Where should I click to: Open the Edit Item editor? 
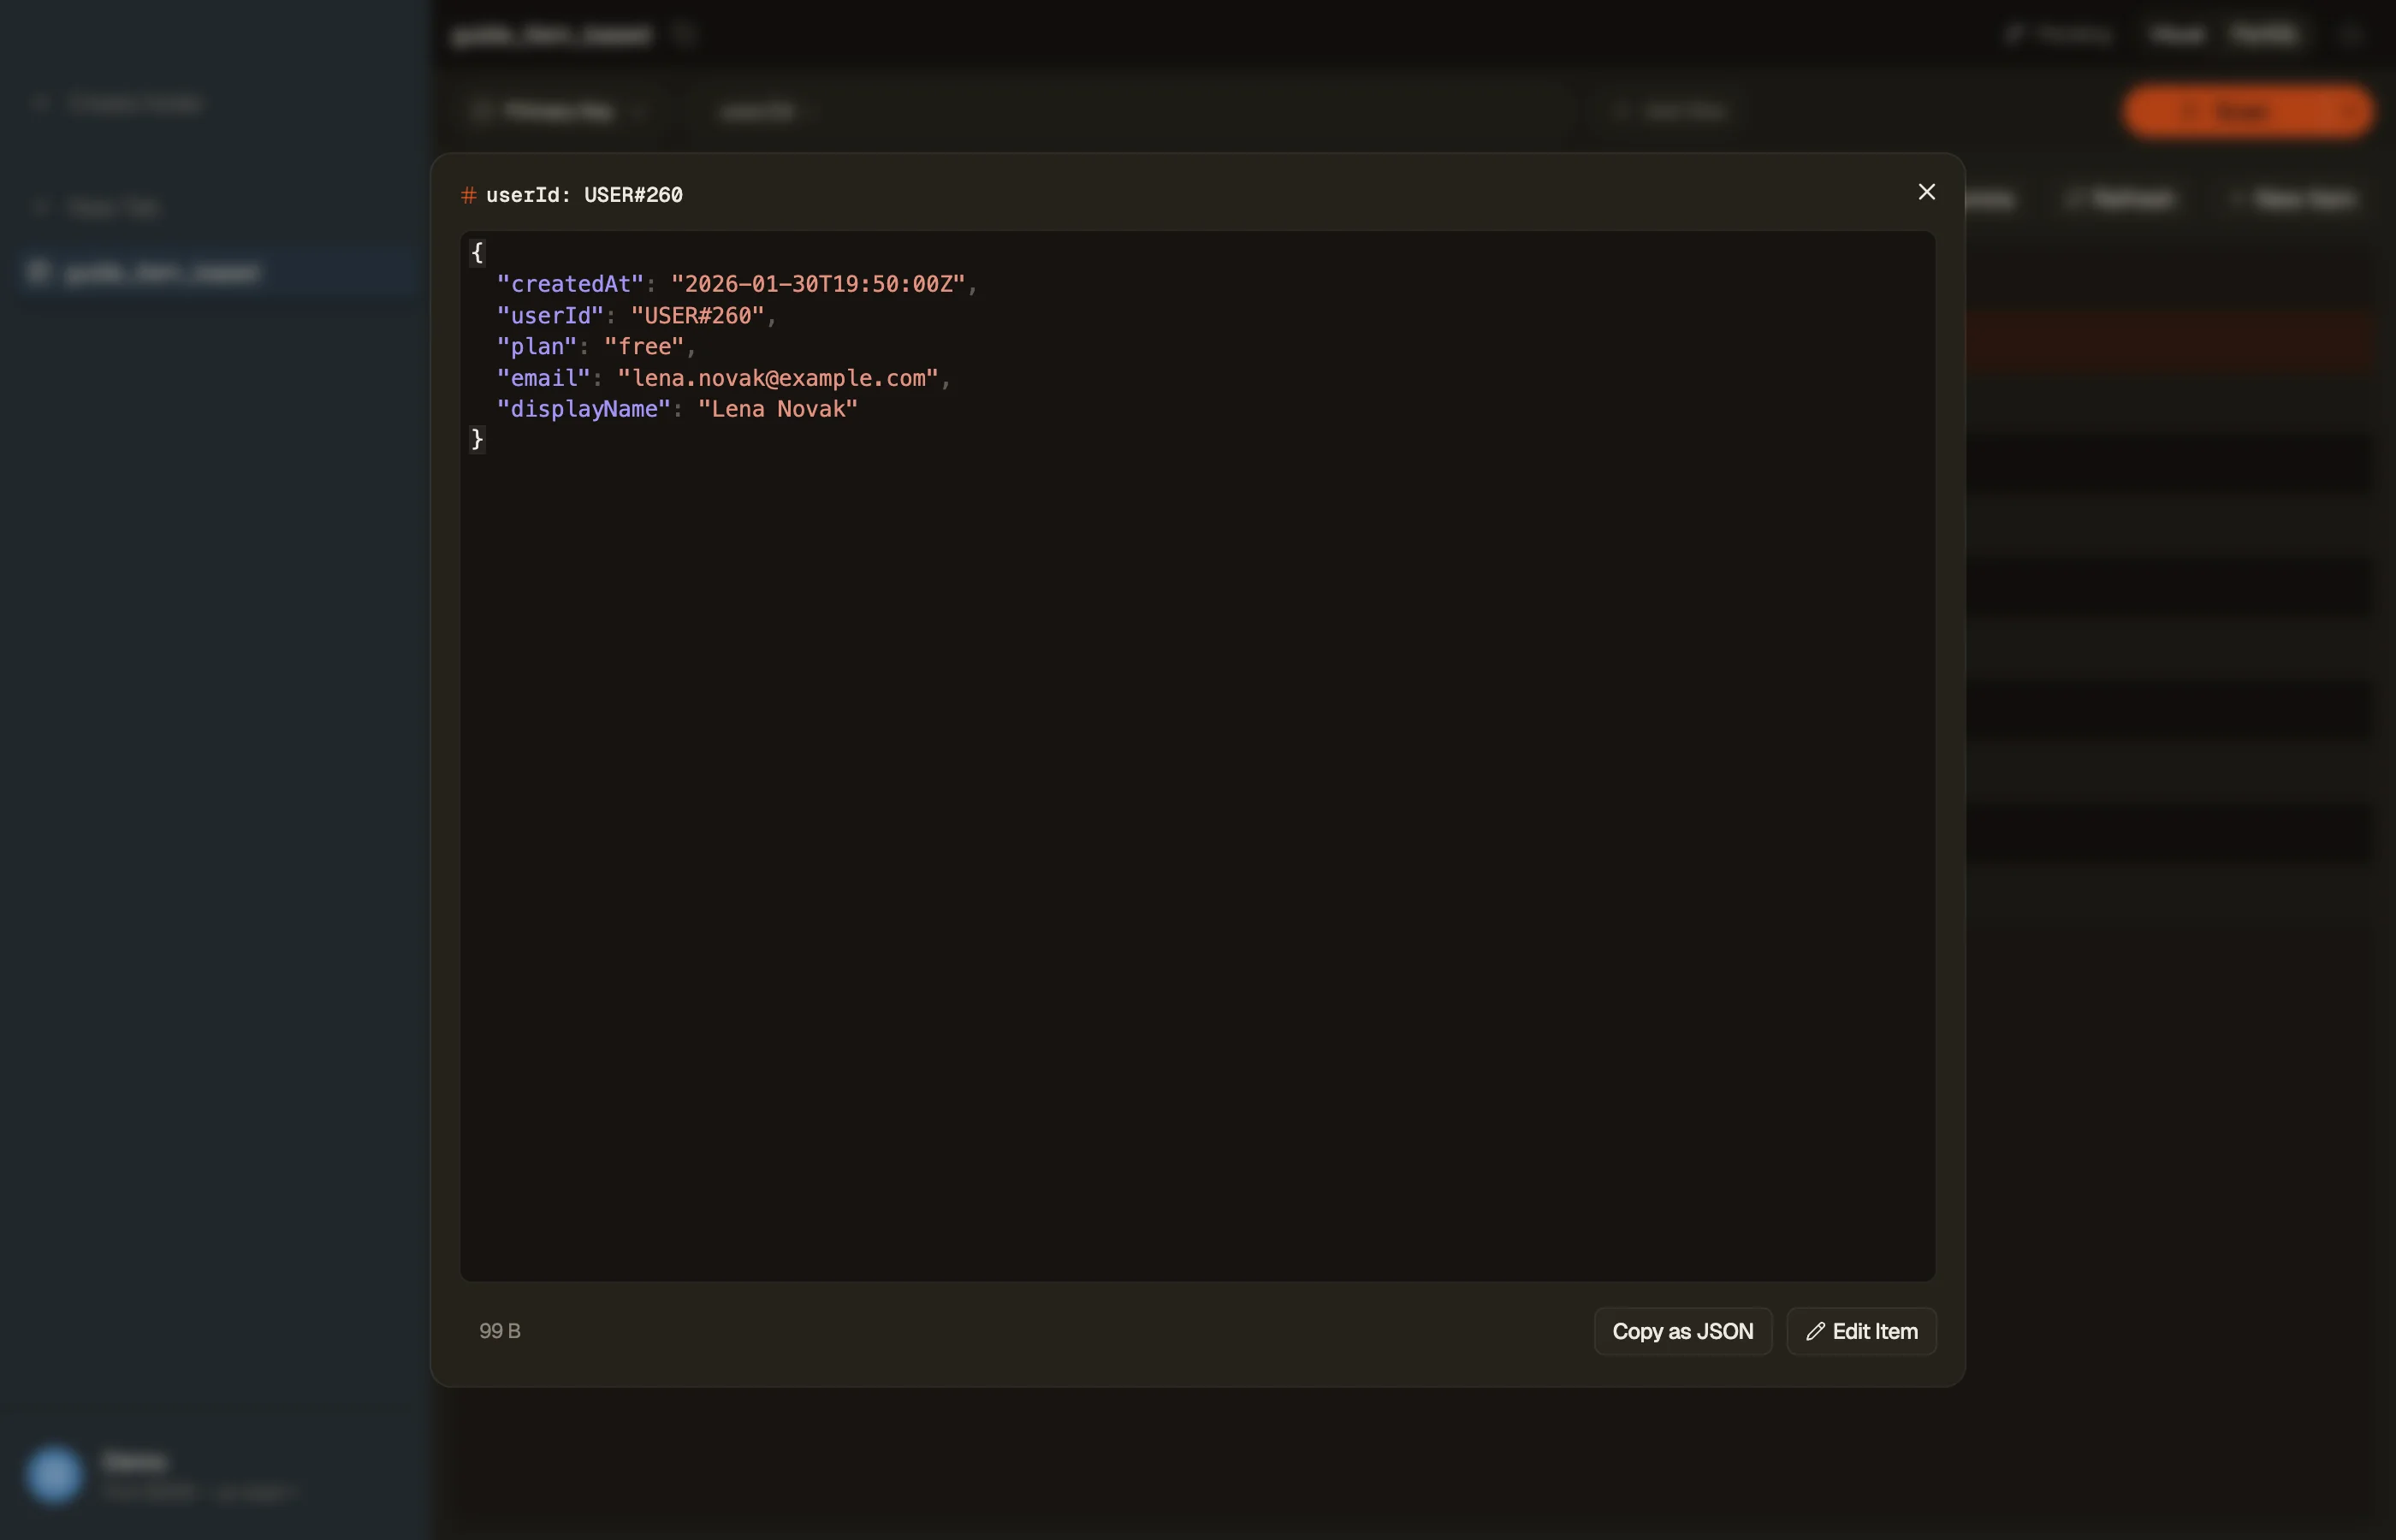tap(1861, 1331)
